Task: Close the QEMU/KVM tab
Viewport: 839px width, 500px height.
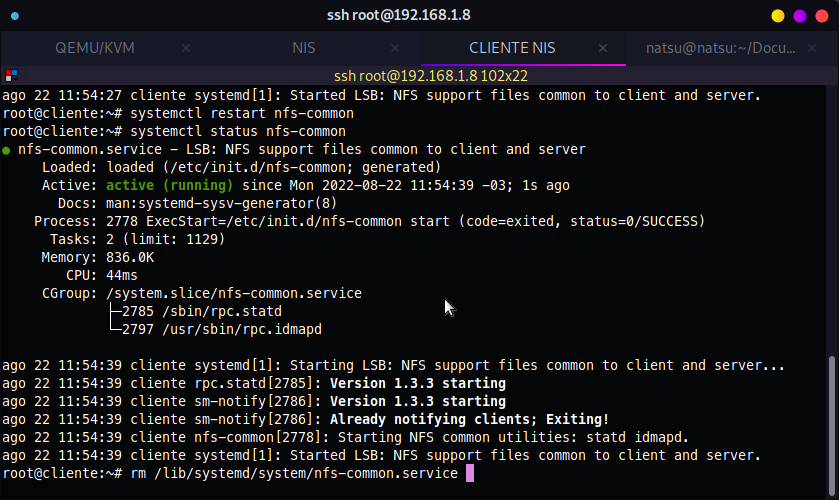Action: (186, 48)
